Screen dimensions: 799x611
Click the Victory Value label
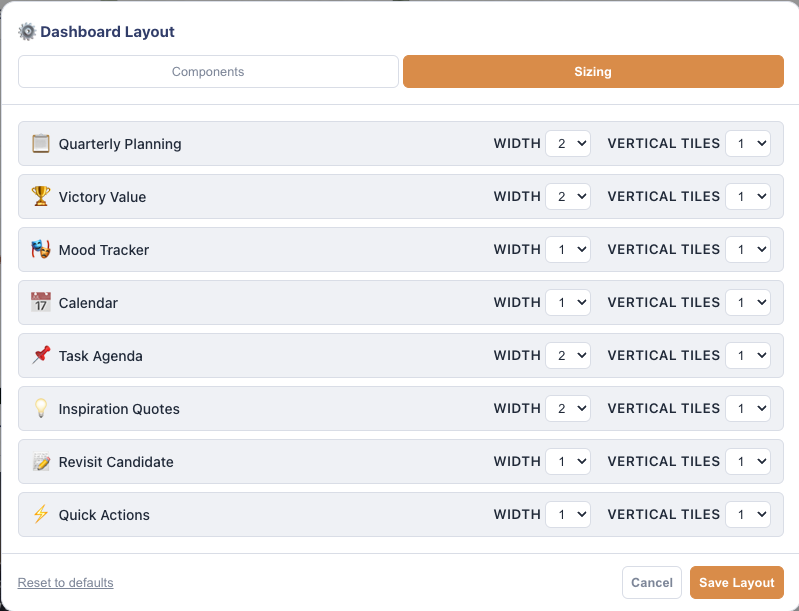102,197
